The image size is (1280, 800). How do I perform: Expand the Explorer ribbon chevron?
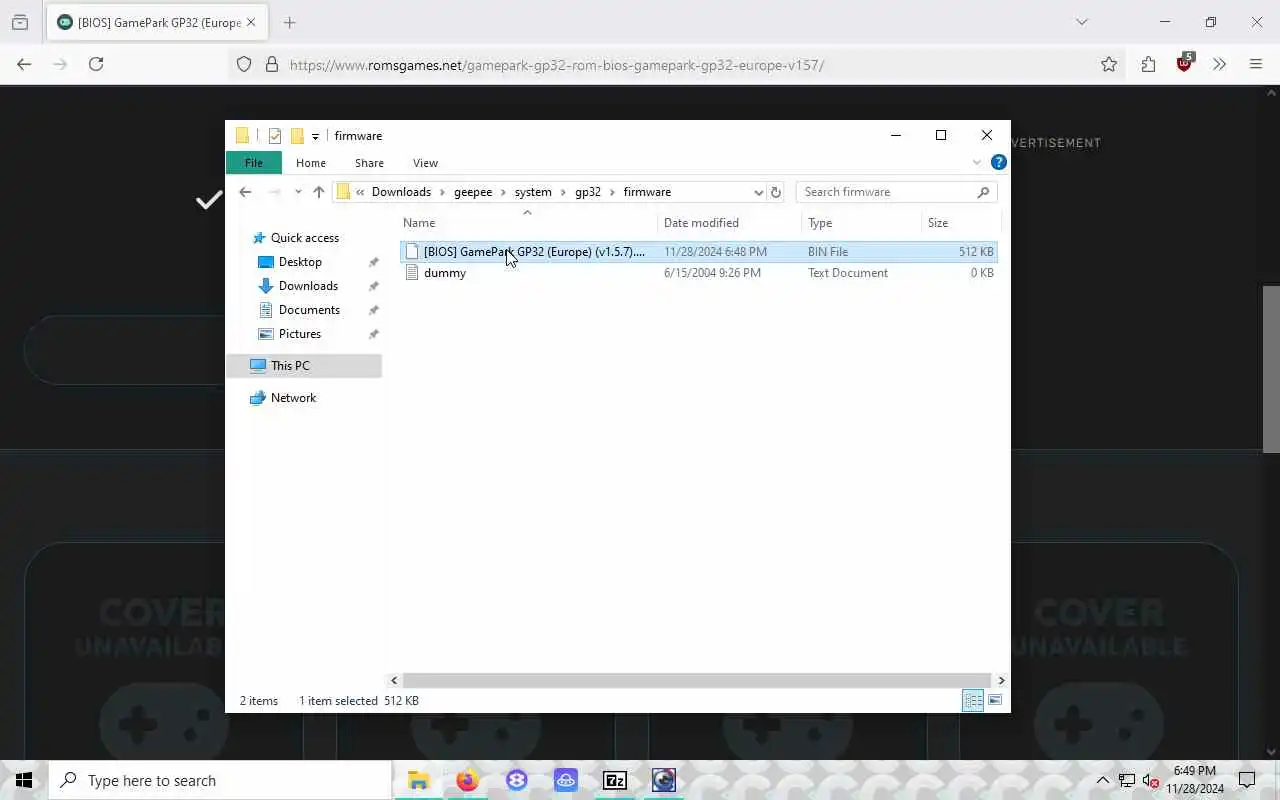click(977, 162)
